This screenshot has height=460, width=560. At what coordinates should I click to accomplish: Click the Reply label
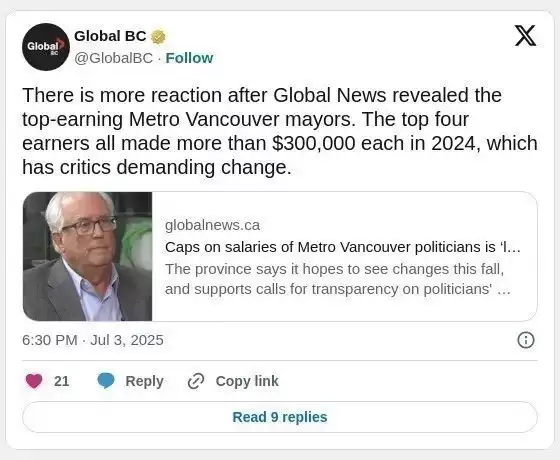click(144, 381)
